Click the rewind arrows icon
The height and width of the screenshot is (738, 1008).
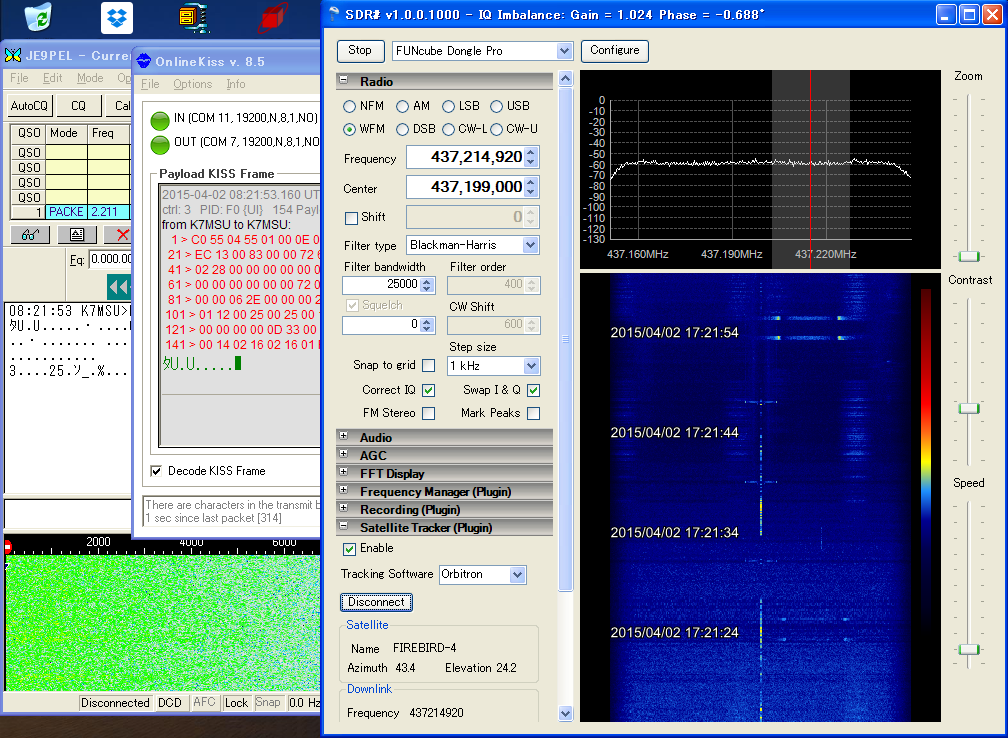click(118, 287)
